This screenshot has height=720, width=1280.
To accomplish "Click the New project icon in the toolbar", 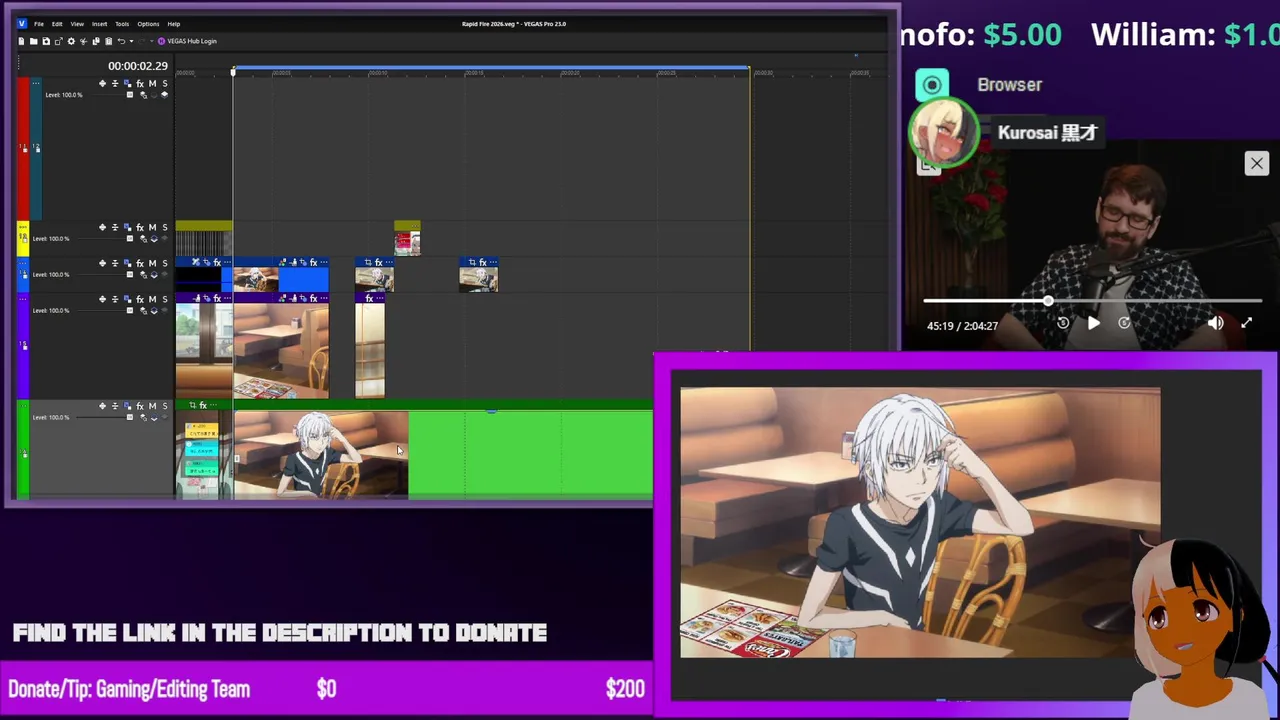I will point(21,41).
